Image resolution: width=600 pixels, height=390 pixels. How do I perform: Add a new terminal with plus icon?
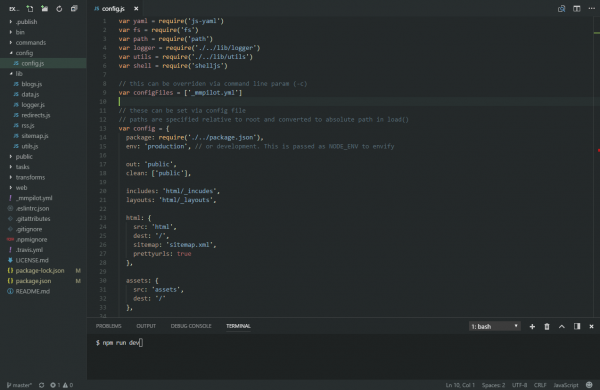pos(532,326)
